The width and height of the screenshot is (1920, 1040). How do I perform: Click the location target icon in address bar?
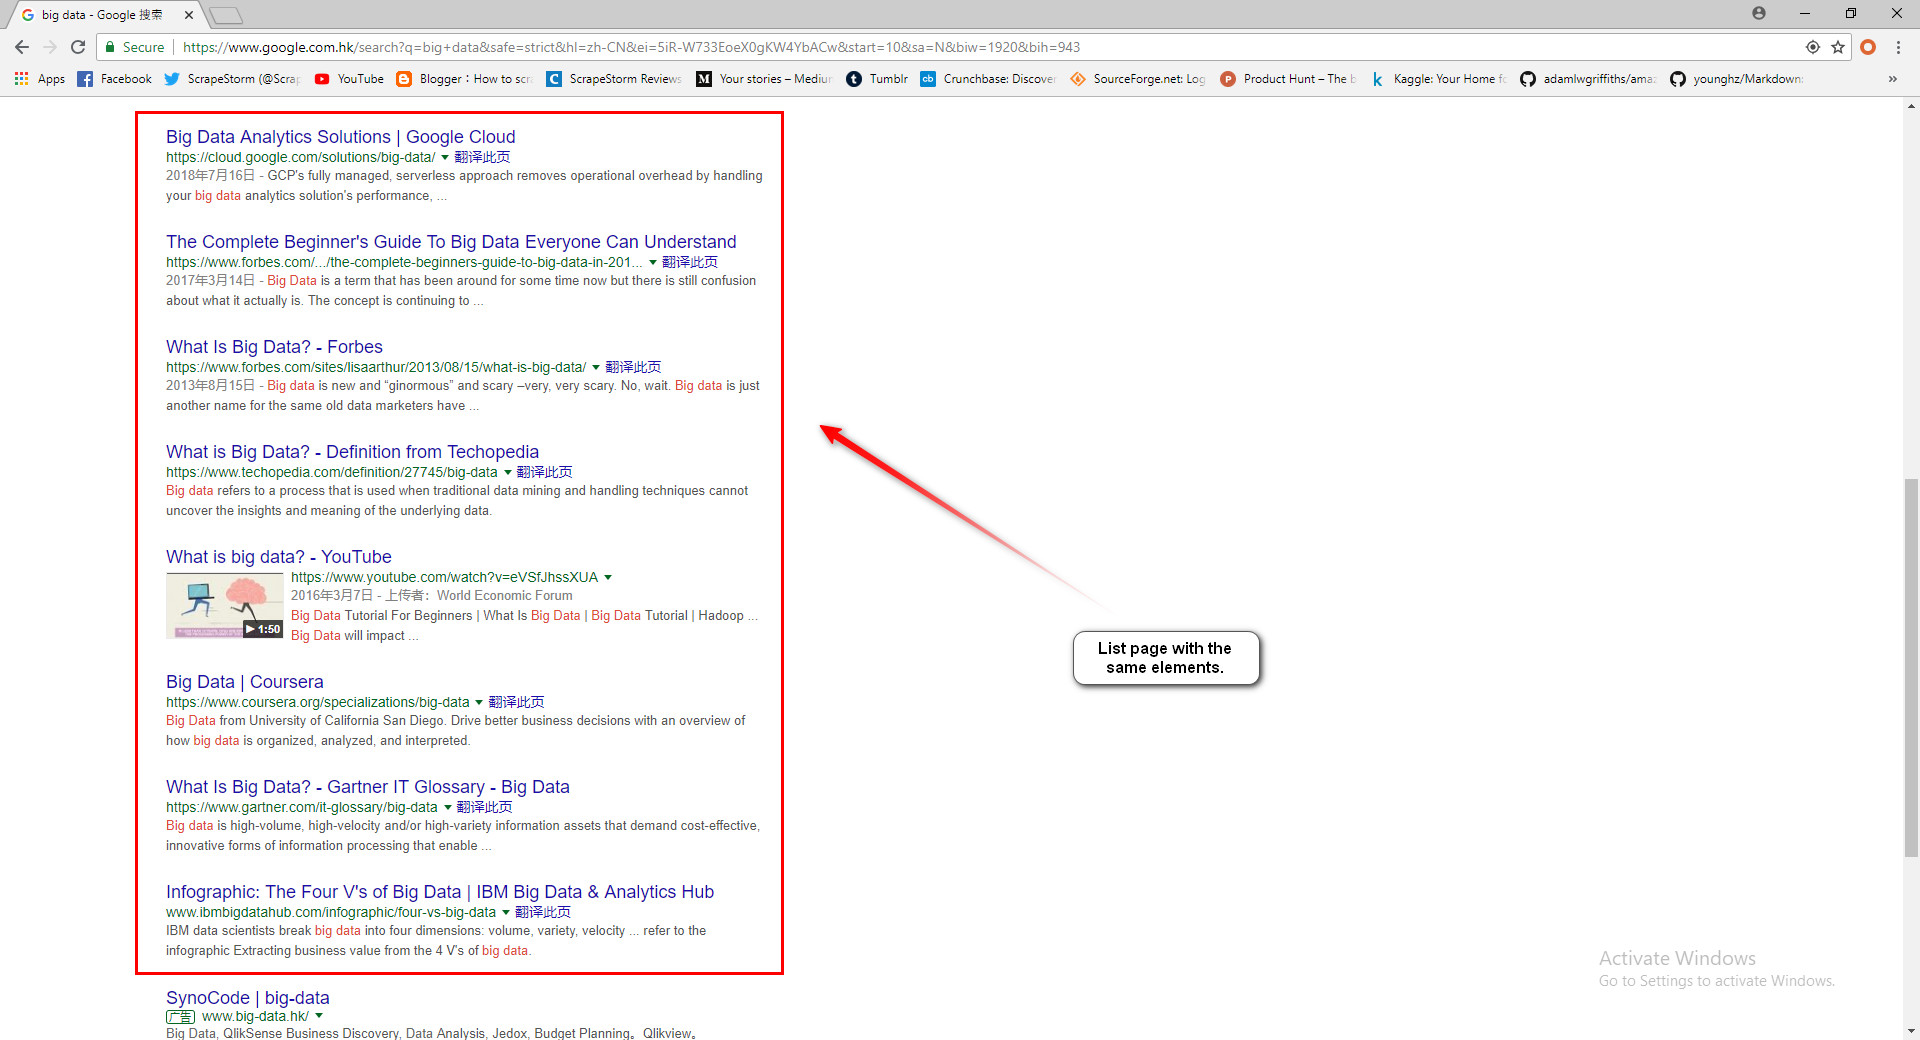(1813, 47)
